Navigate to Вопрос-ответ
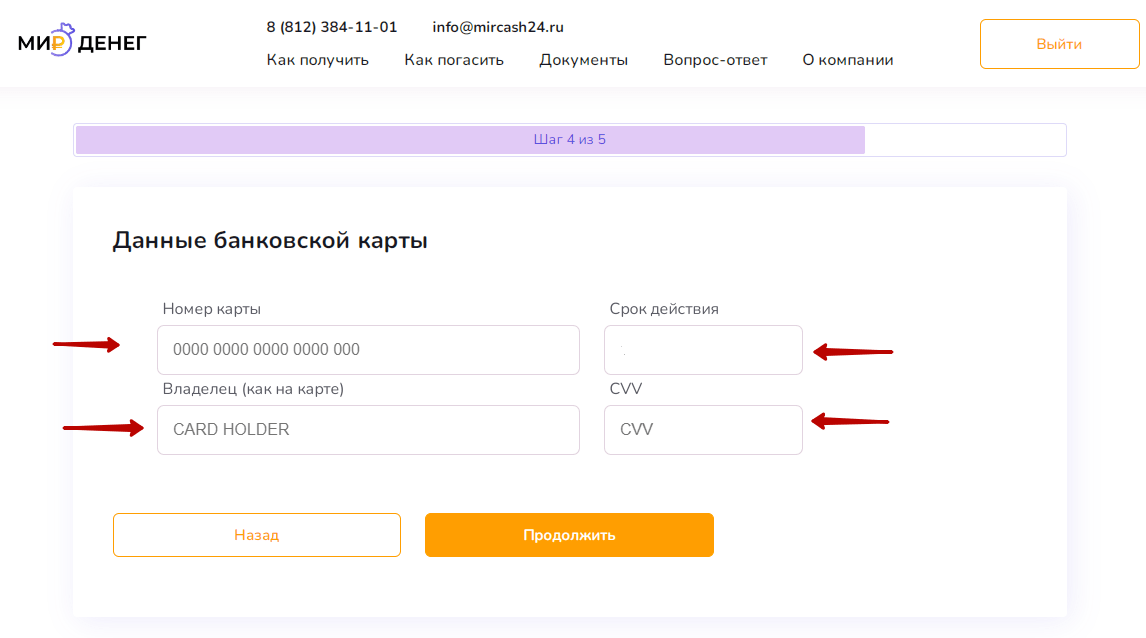 coord(715,60)
